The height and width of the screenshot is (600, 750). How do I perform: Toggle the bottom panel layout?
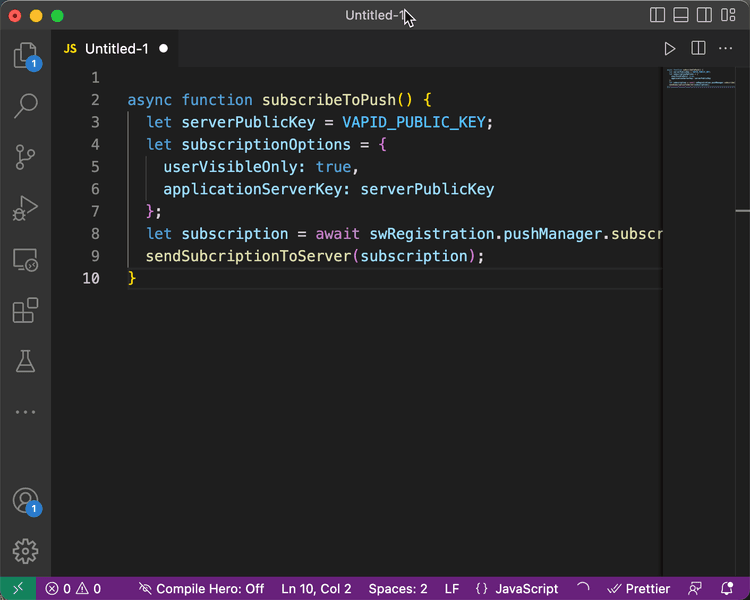coord(681,15)
